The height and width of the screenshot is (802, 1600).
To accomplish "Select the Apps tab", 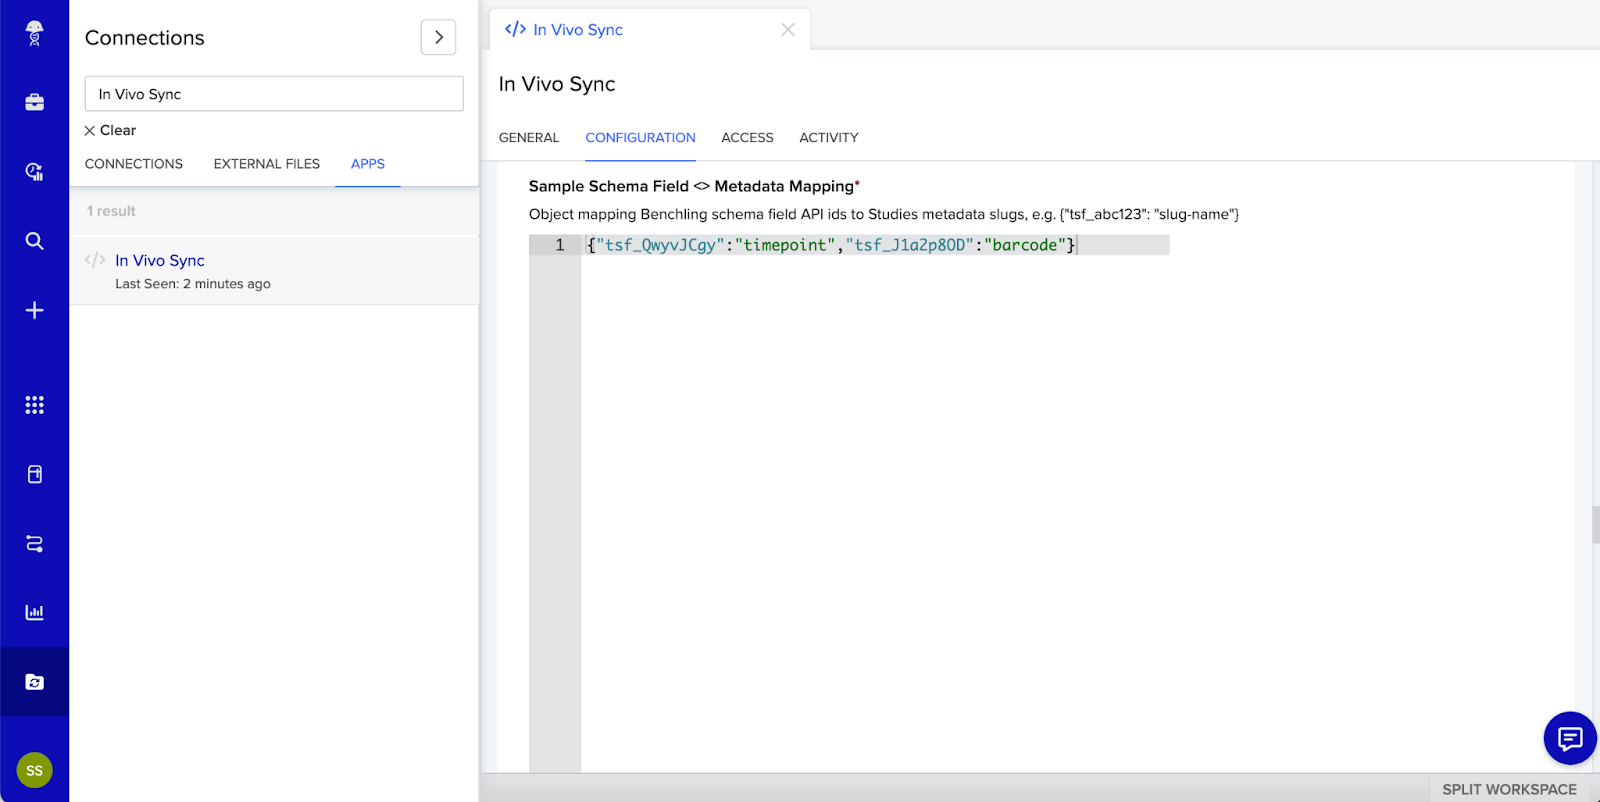I will (x=368, y=164).
